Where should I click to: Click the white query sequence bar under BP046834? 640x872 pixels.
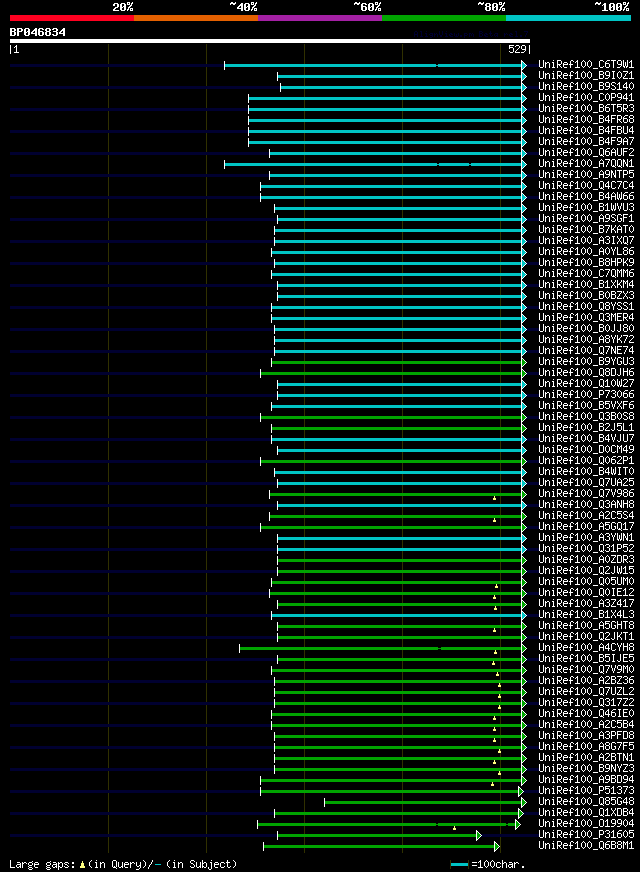(x=270, y=41)
